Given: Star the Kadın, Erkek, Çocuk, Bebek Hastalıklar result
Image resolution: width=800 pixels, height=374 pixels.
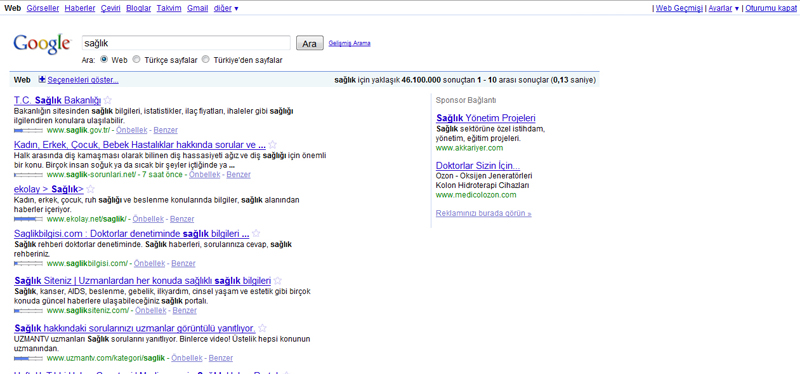Looking at the screenshot, I should pos(273,144).
